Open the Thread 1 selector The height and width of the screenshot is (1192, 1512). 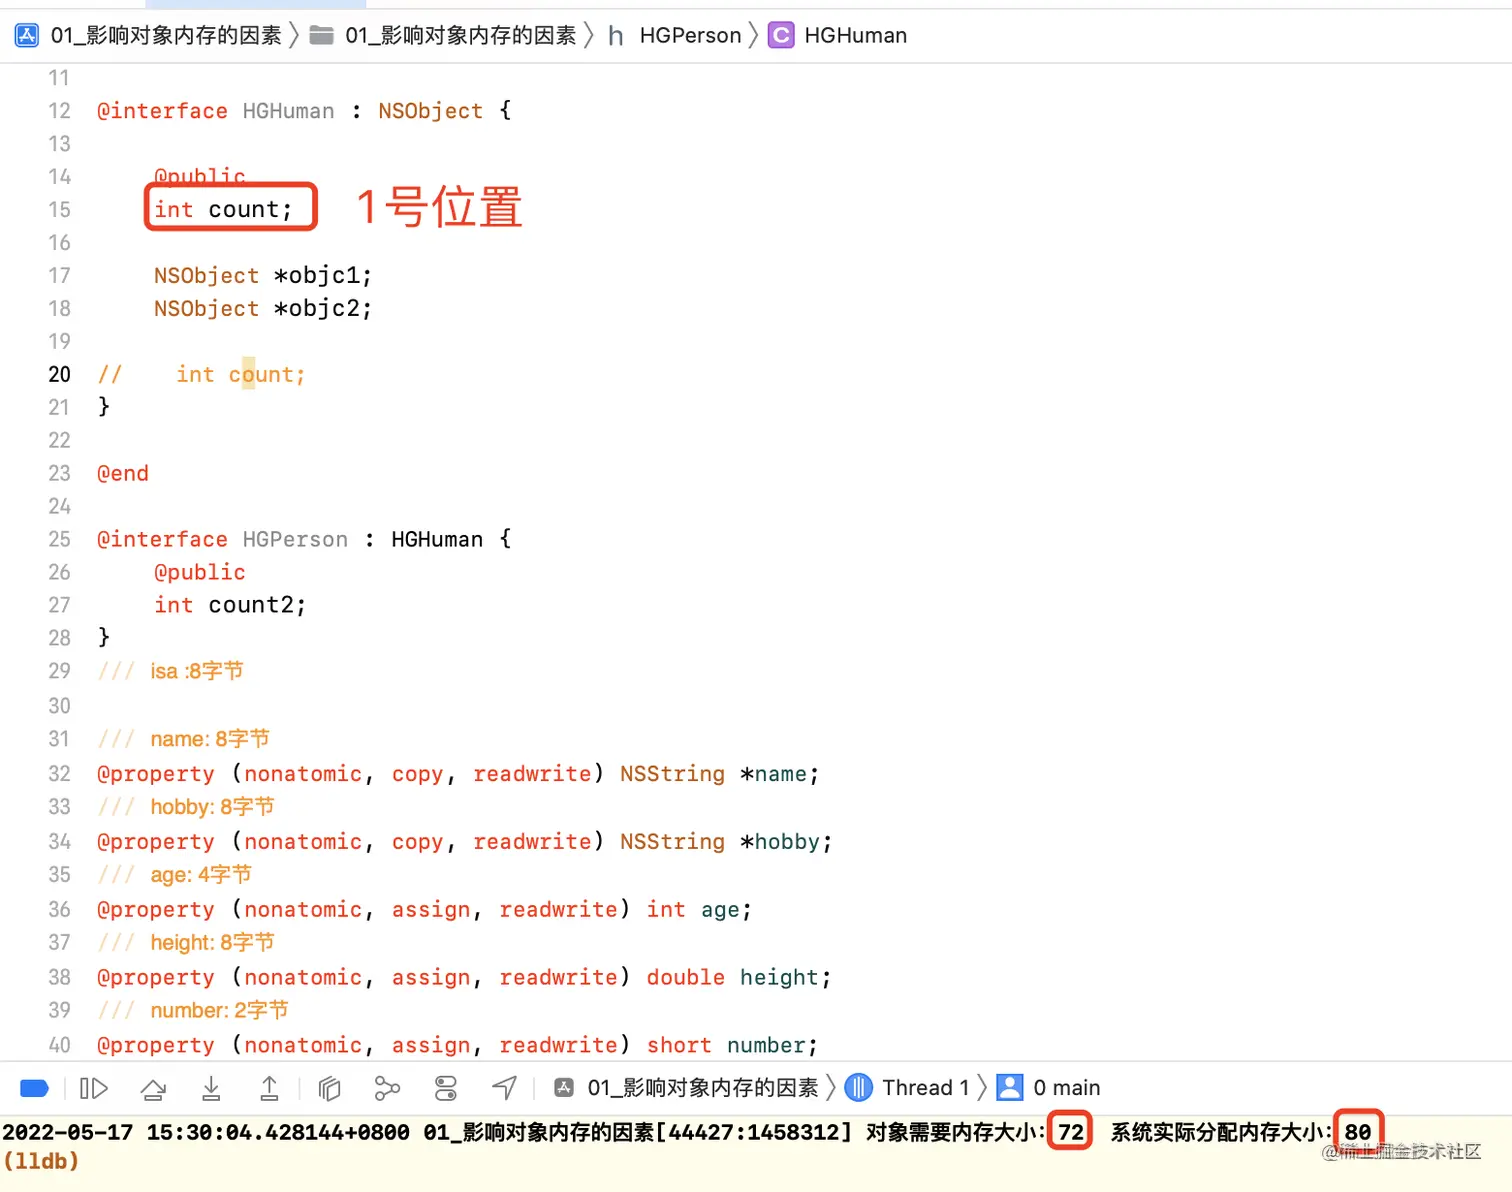pos(926,1088)
